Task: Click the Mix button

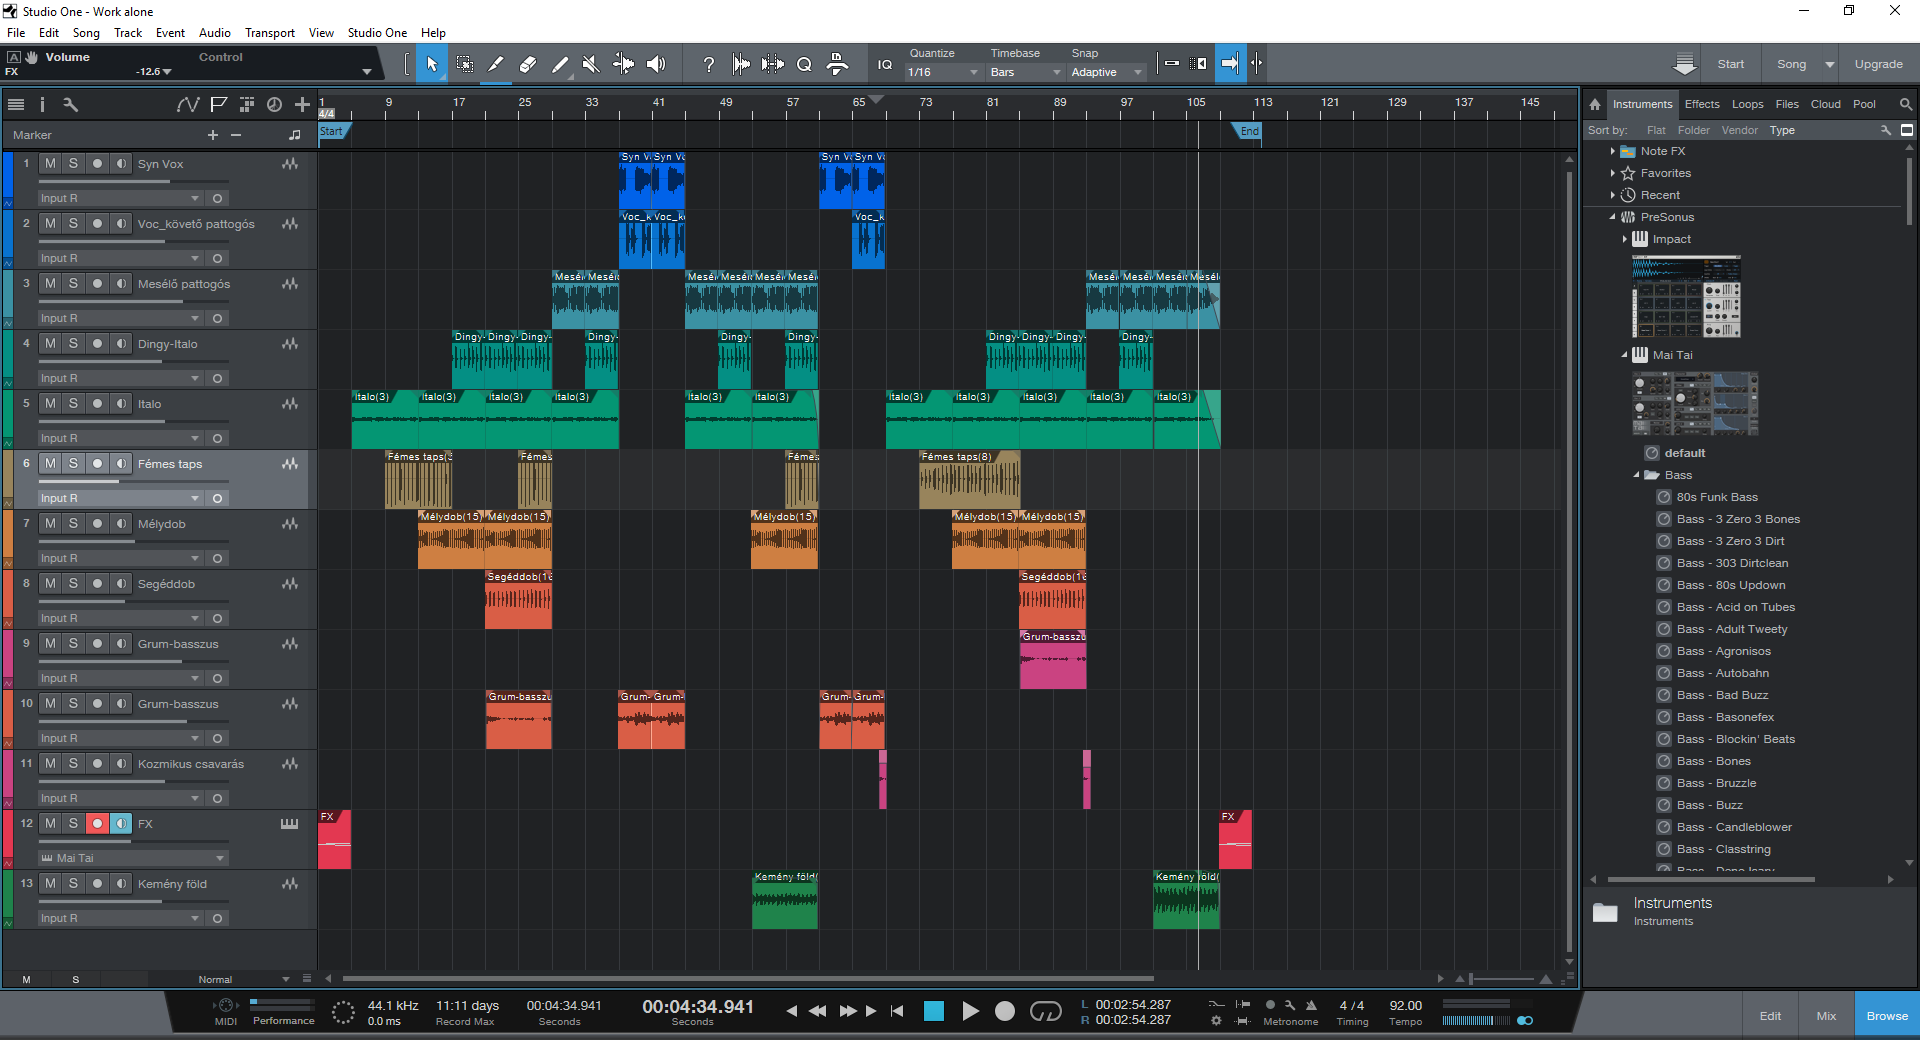Action: pos(1826,1016)
